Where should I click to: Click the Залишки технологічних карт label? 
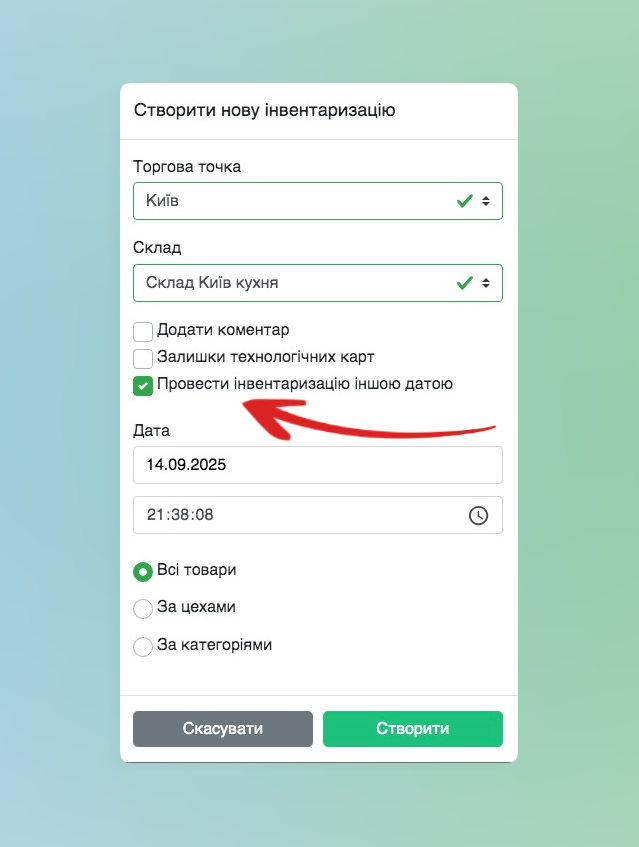(x=265, y=357)
